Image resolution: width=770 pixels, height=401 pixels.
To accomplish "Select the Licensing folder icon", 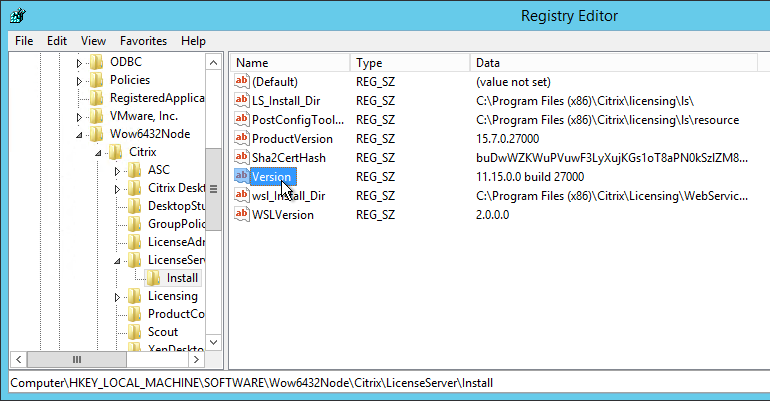I will tap(135, 296).
